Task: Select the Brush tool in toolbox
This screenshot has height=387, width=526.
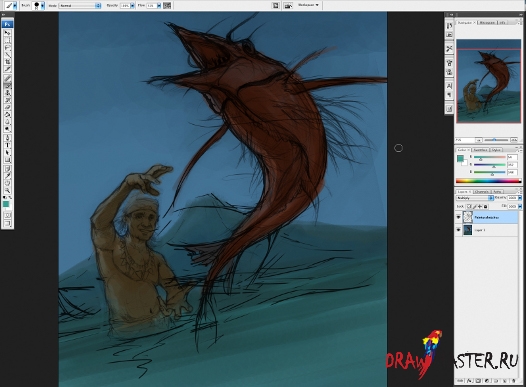Action: pos(7,86)
